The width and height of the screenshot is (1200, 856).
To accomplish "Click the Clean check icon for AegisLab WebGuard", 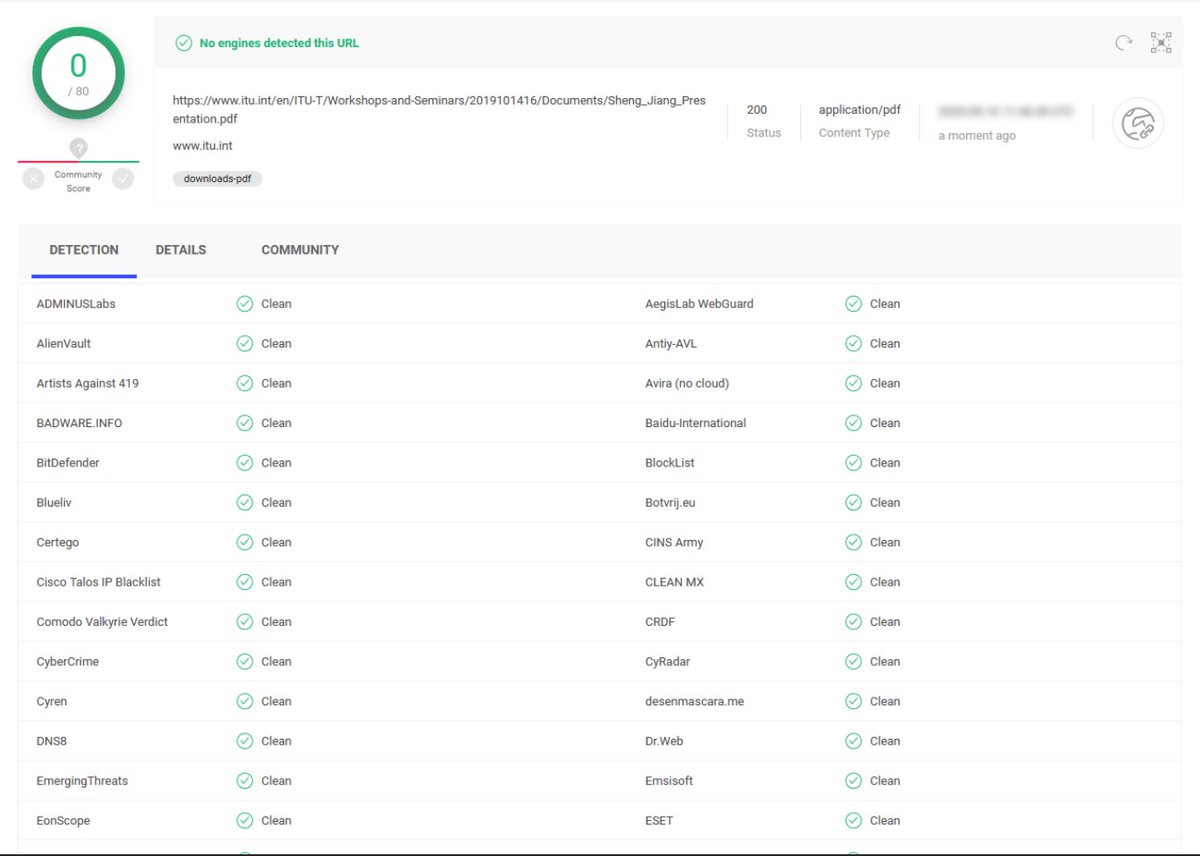I will tap(853, 304).
